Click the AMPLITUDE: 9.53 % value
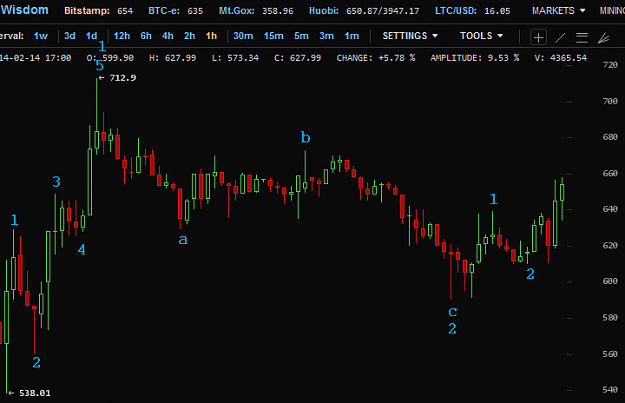 pos(474,58)
